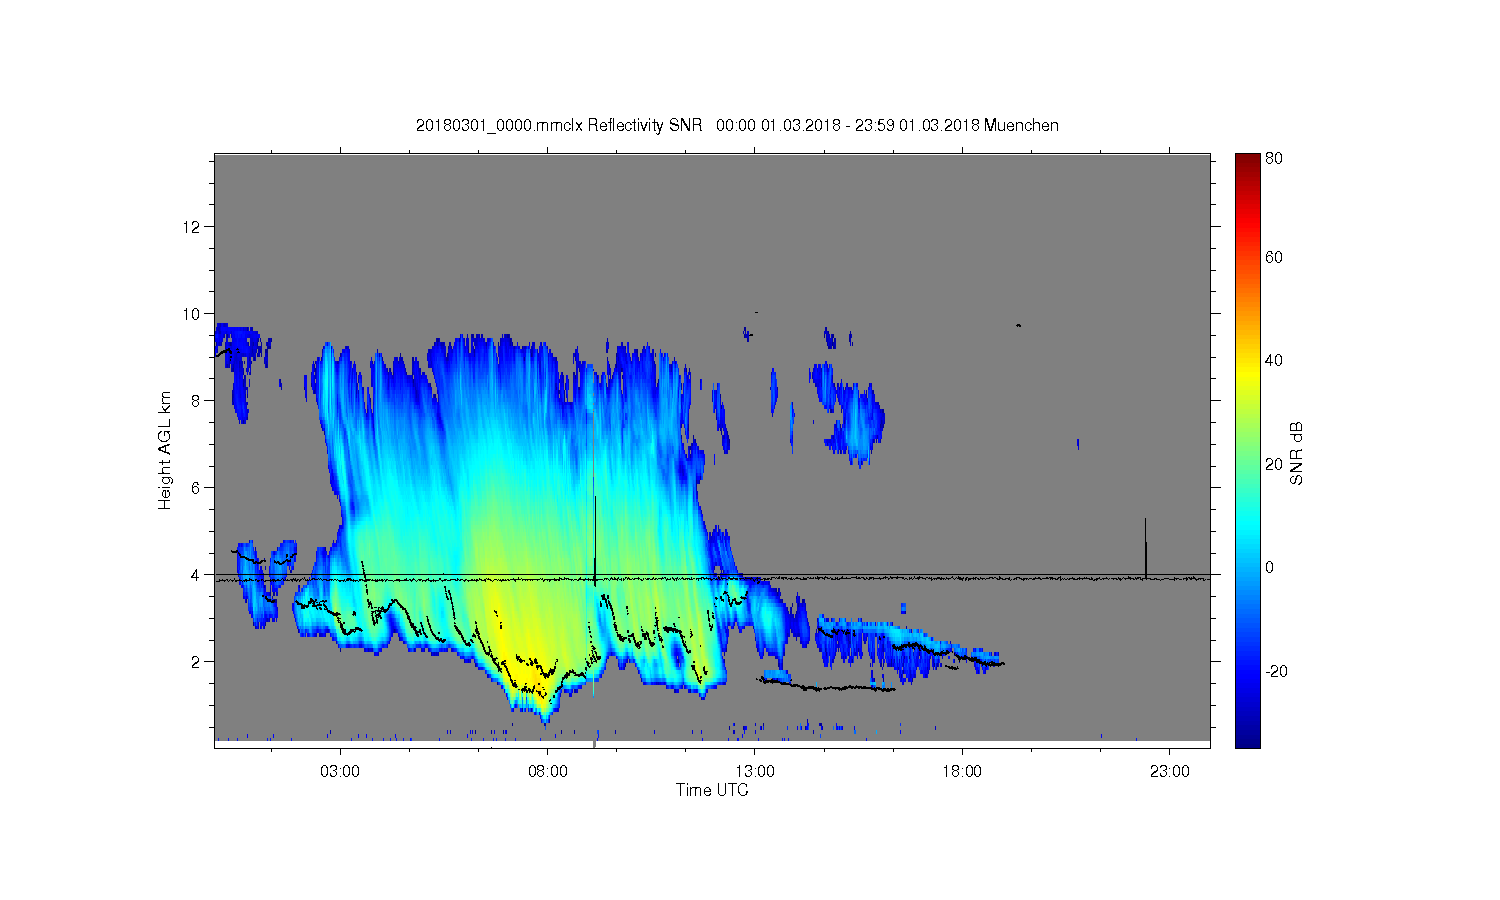Click the "Time UTC" axis label
Image resolution: width=1500 pixels, height=900 pixels.
[x=712, y=790]
